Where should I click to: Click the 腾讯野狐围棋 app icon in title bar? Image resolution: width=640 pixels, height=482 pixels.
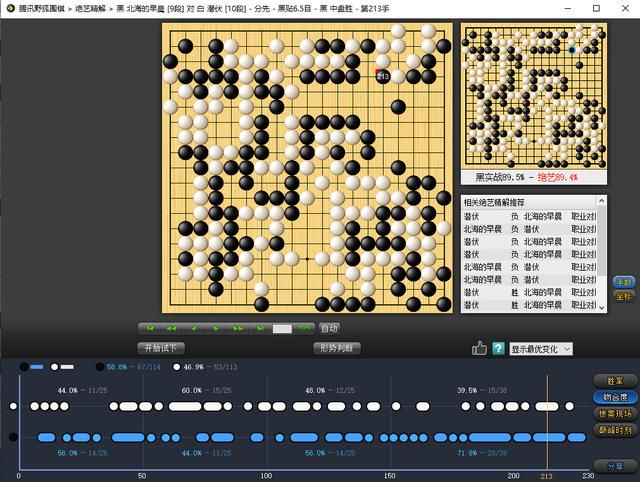(x=10, y=8)
